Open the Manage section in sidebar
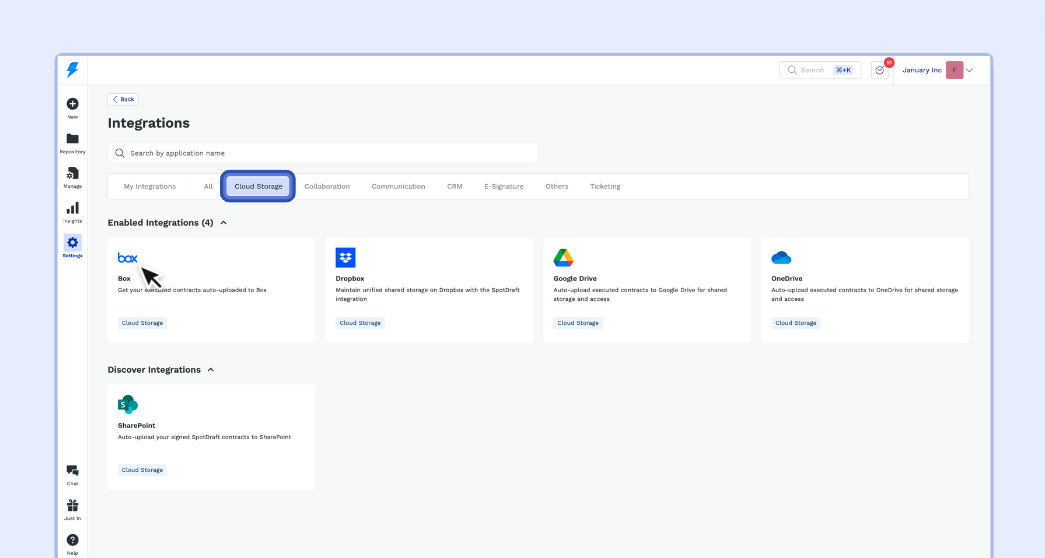Screen dimensions: 1045x558 tap(72, 175)
